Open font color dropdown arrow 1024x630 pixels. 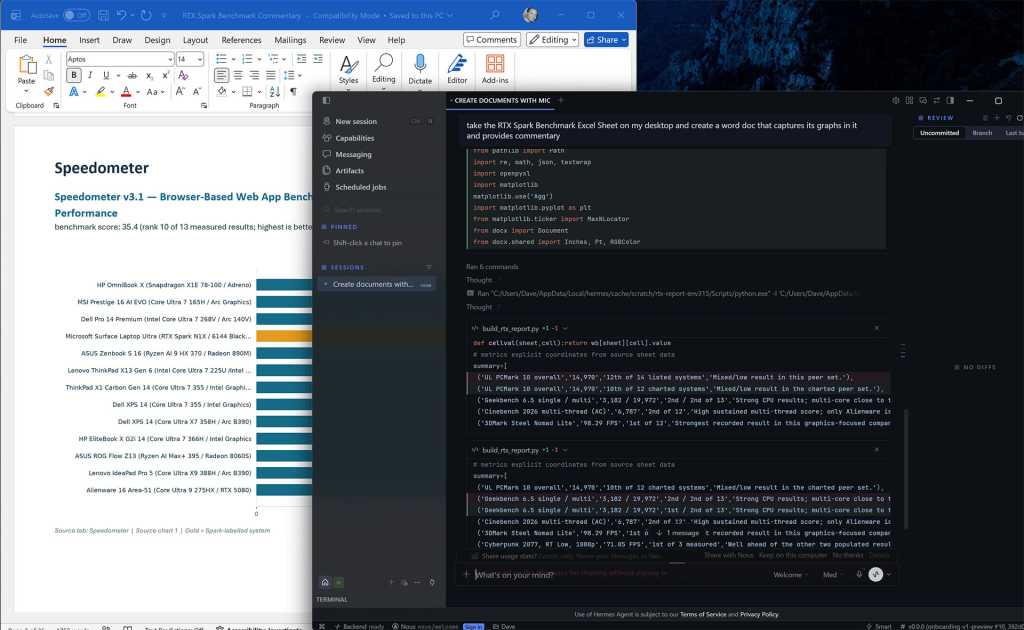pyautogui.click(x=138, y=92)
